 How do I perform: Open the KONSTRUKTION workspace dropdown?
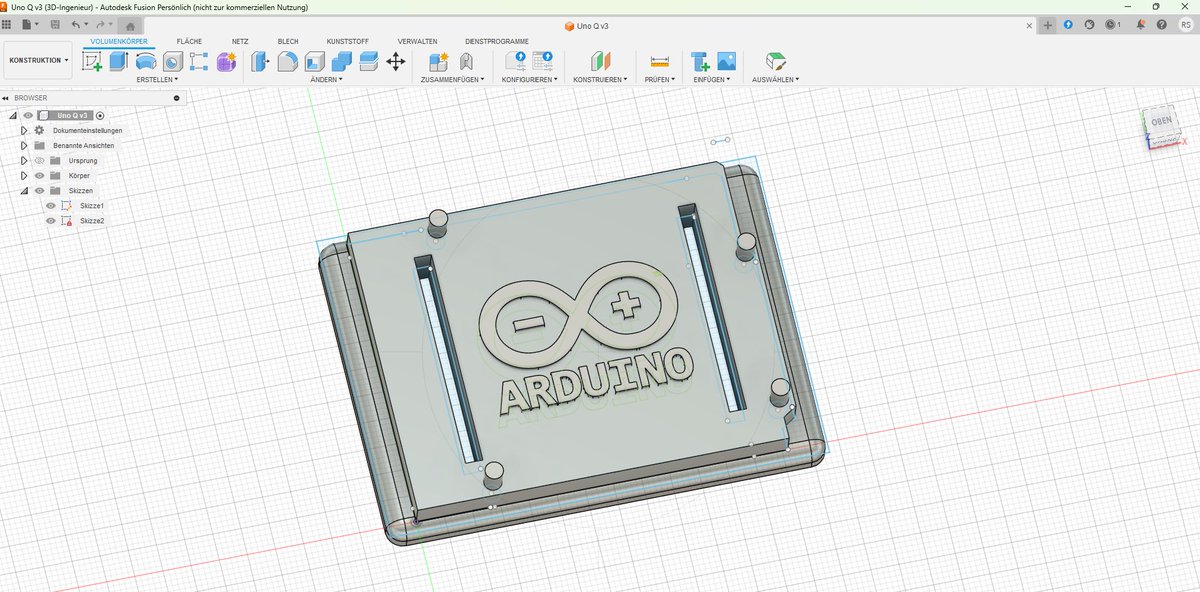(x=38, y=60)
